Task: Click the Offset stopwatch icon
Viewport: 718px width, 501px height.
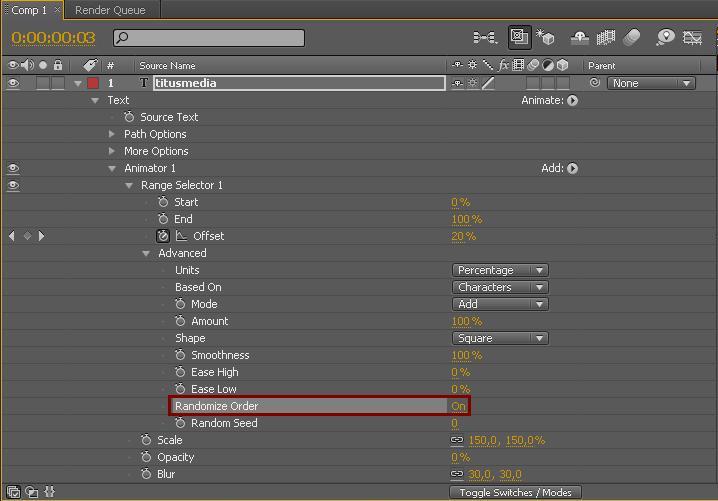Action: pyautogui.click(x=163, y=236)
